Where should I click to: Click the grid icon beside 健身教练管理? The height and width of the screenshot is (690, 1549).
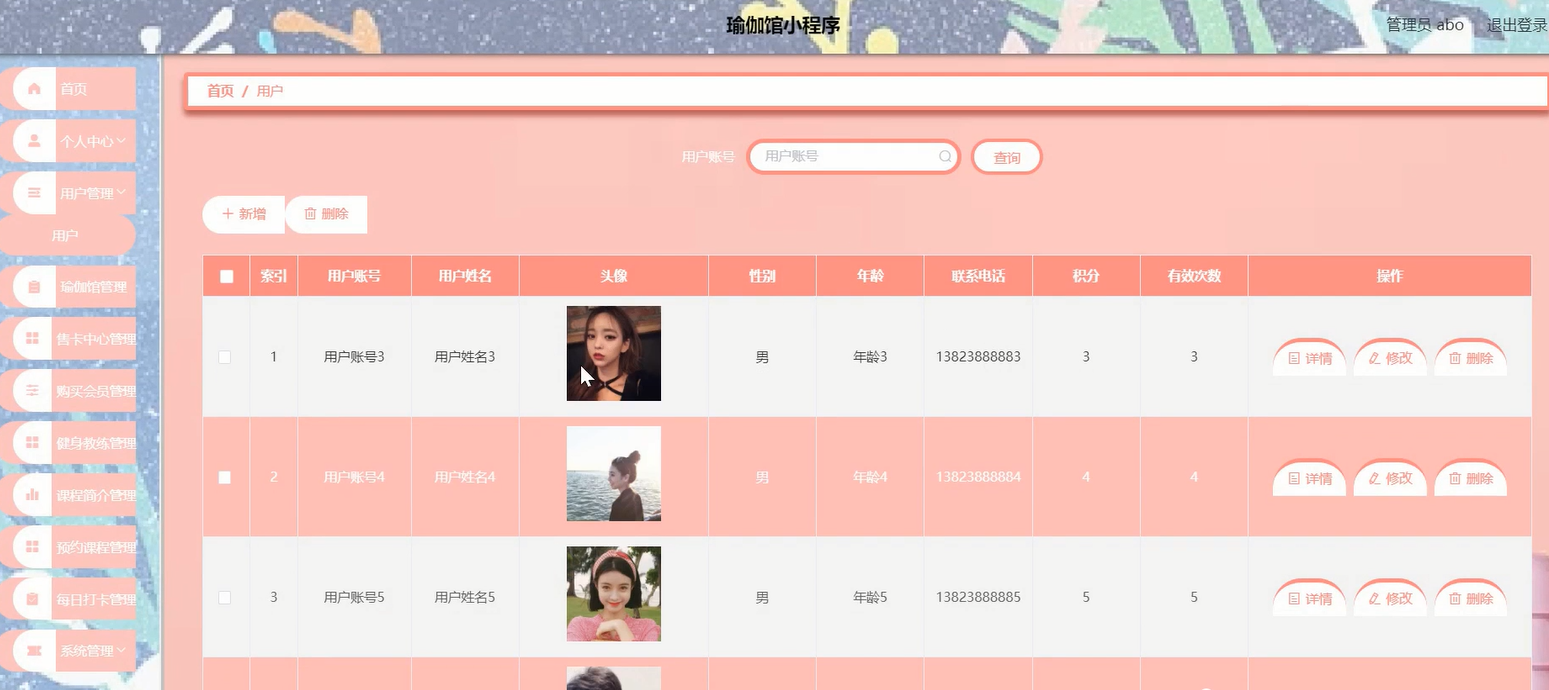point(33,443)
